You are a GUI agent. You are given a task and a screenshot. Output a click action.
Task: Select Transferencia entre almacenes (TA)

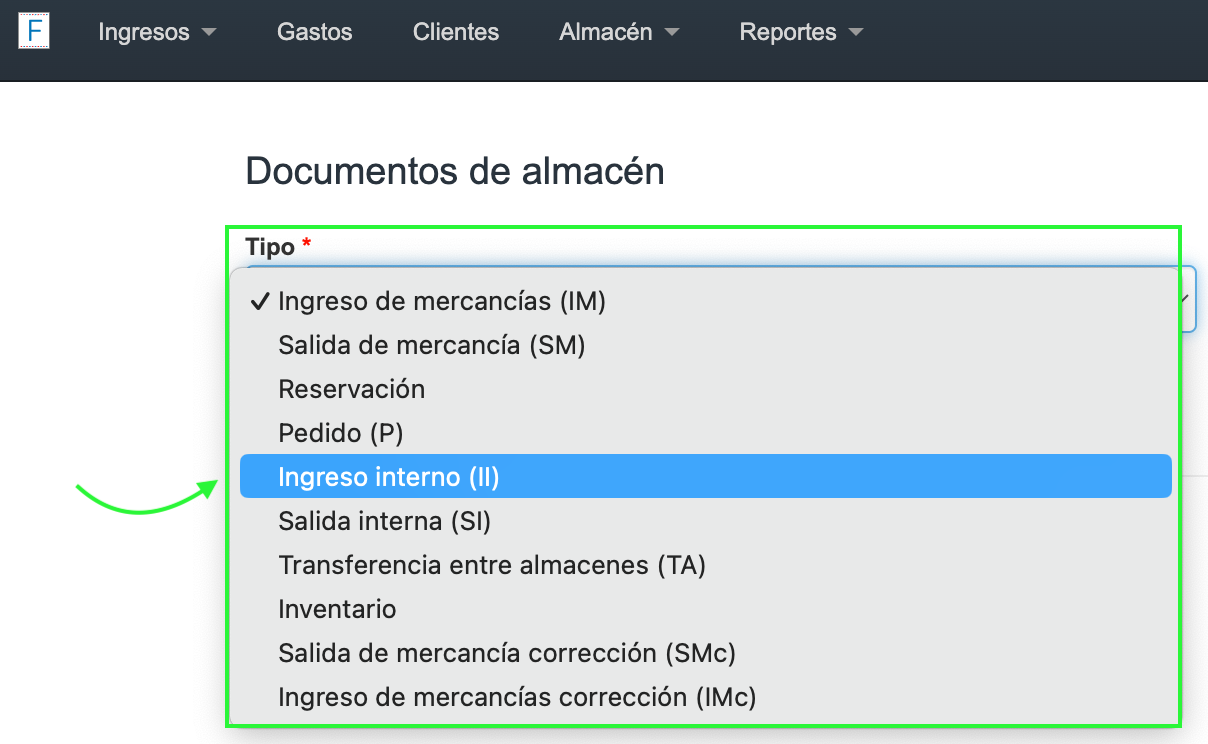[492, 565]
